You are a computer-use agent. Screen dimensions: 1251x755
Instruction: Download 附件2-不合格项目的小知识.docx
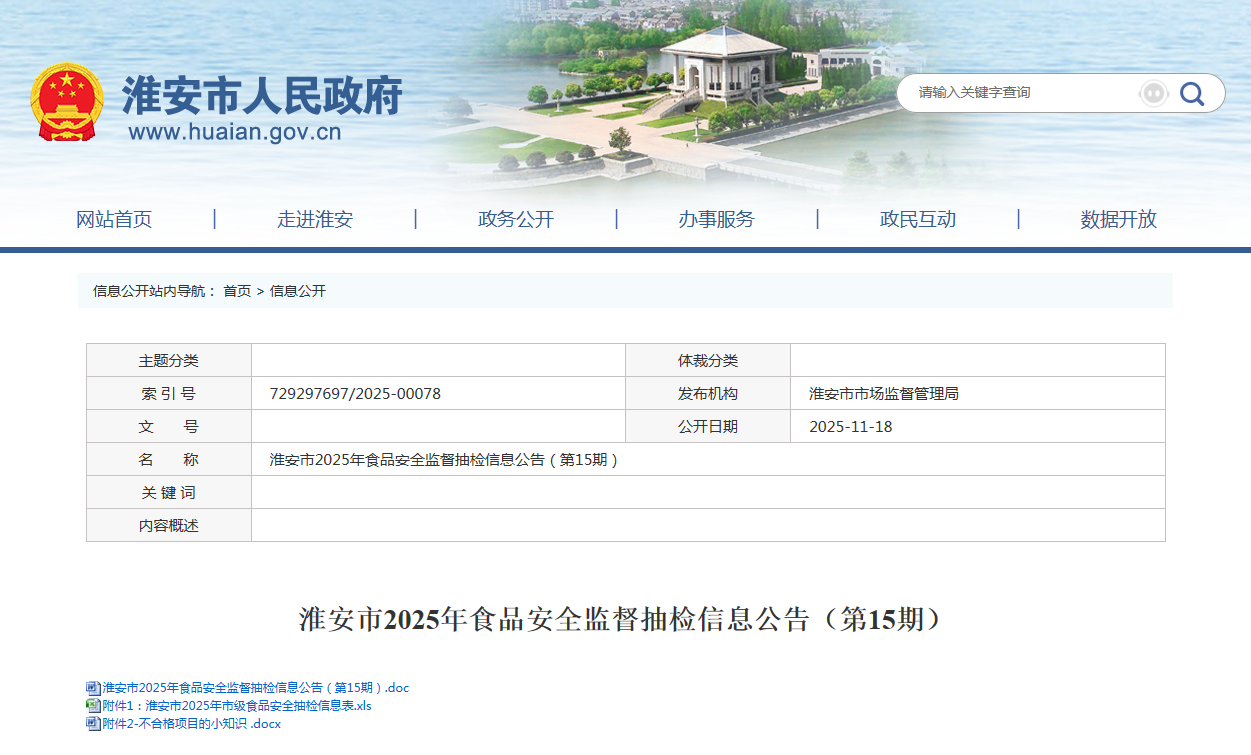[192, 724]
